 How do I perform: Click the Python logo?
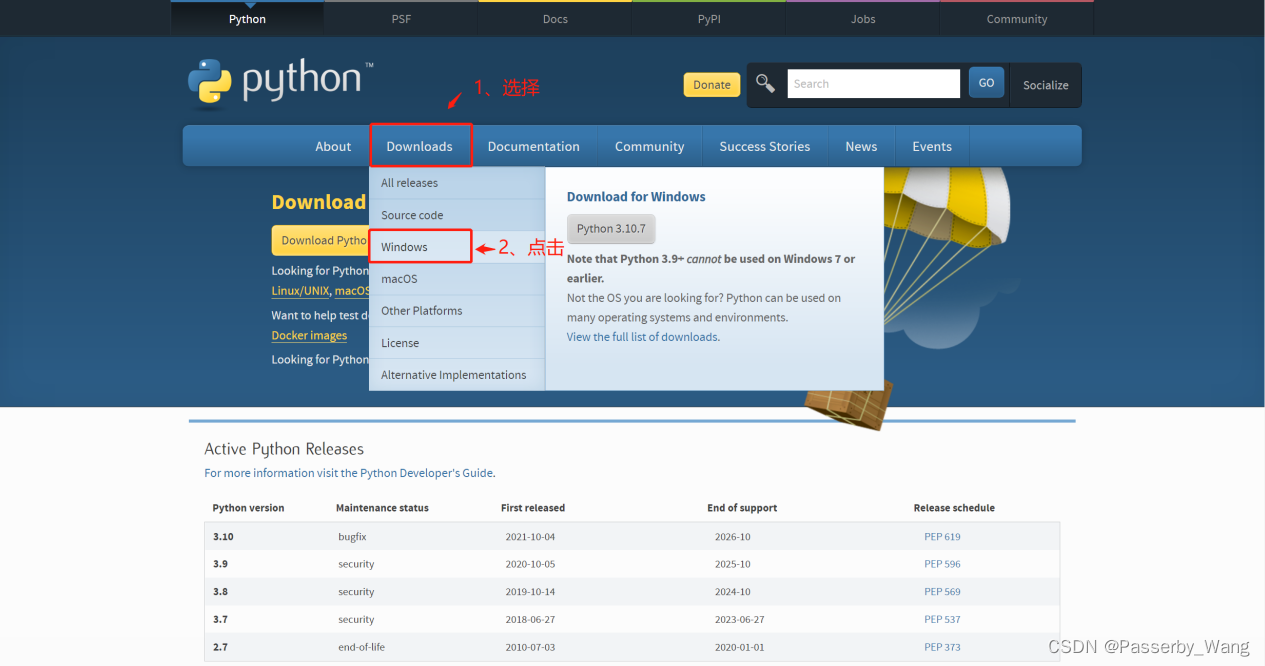(280, 82)
